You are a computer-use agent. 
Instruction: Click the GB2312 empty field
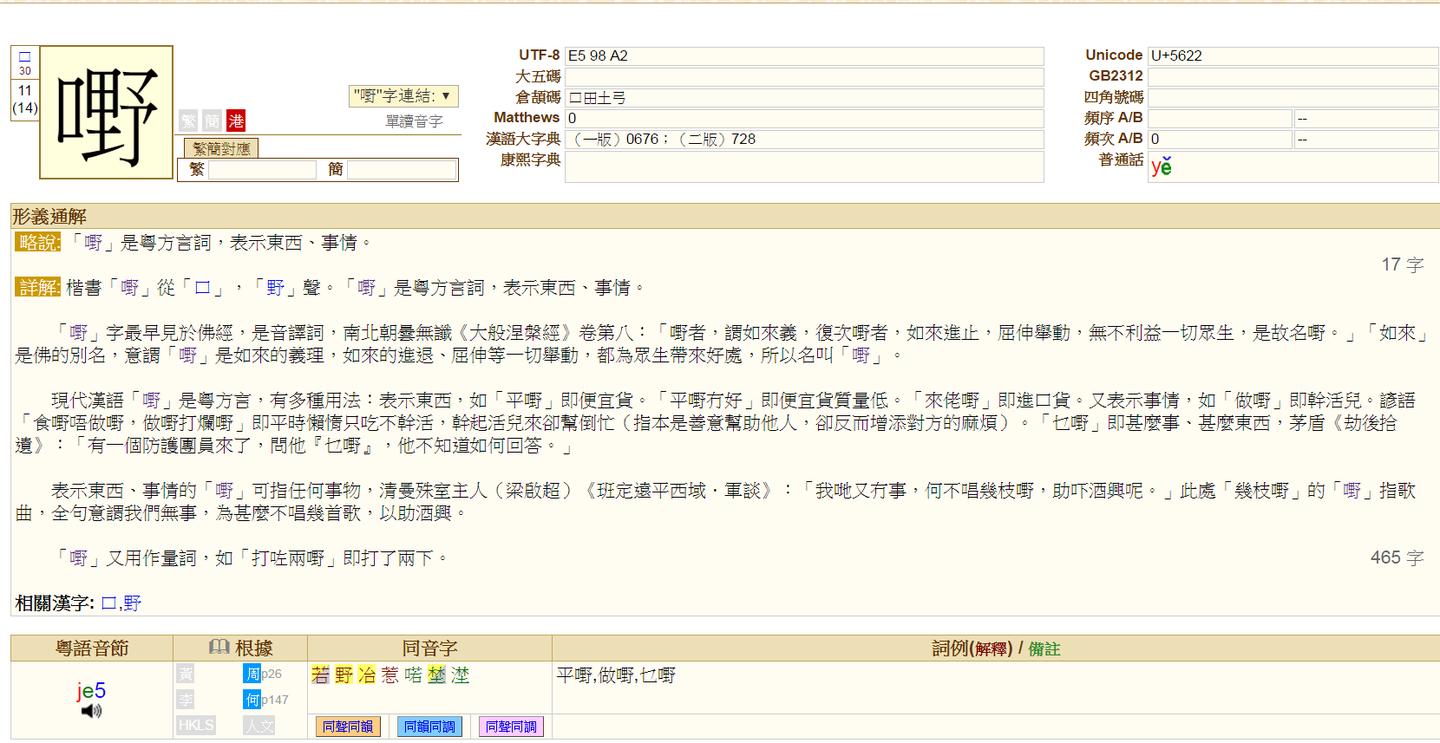click(1293, 77)
